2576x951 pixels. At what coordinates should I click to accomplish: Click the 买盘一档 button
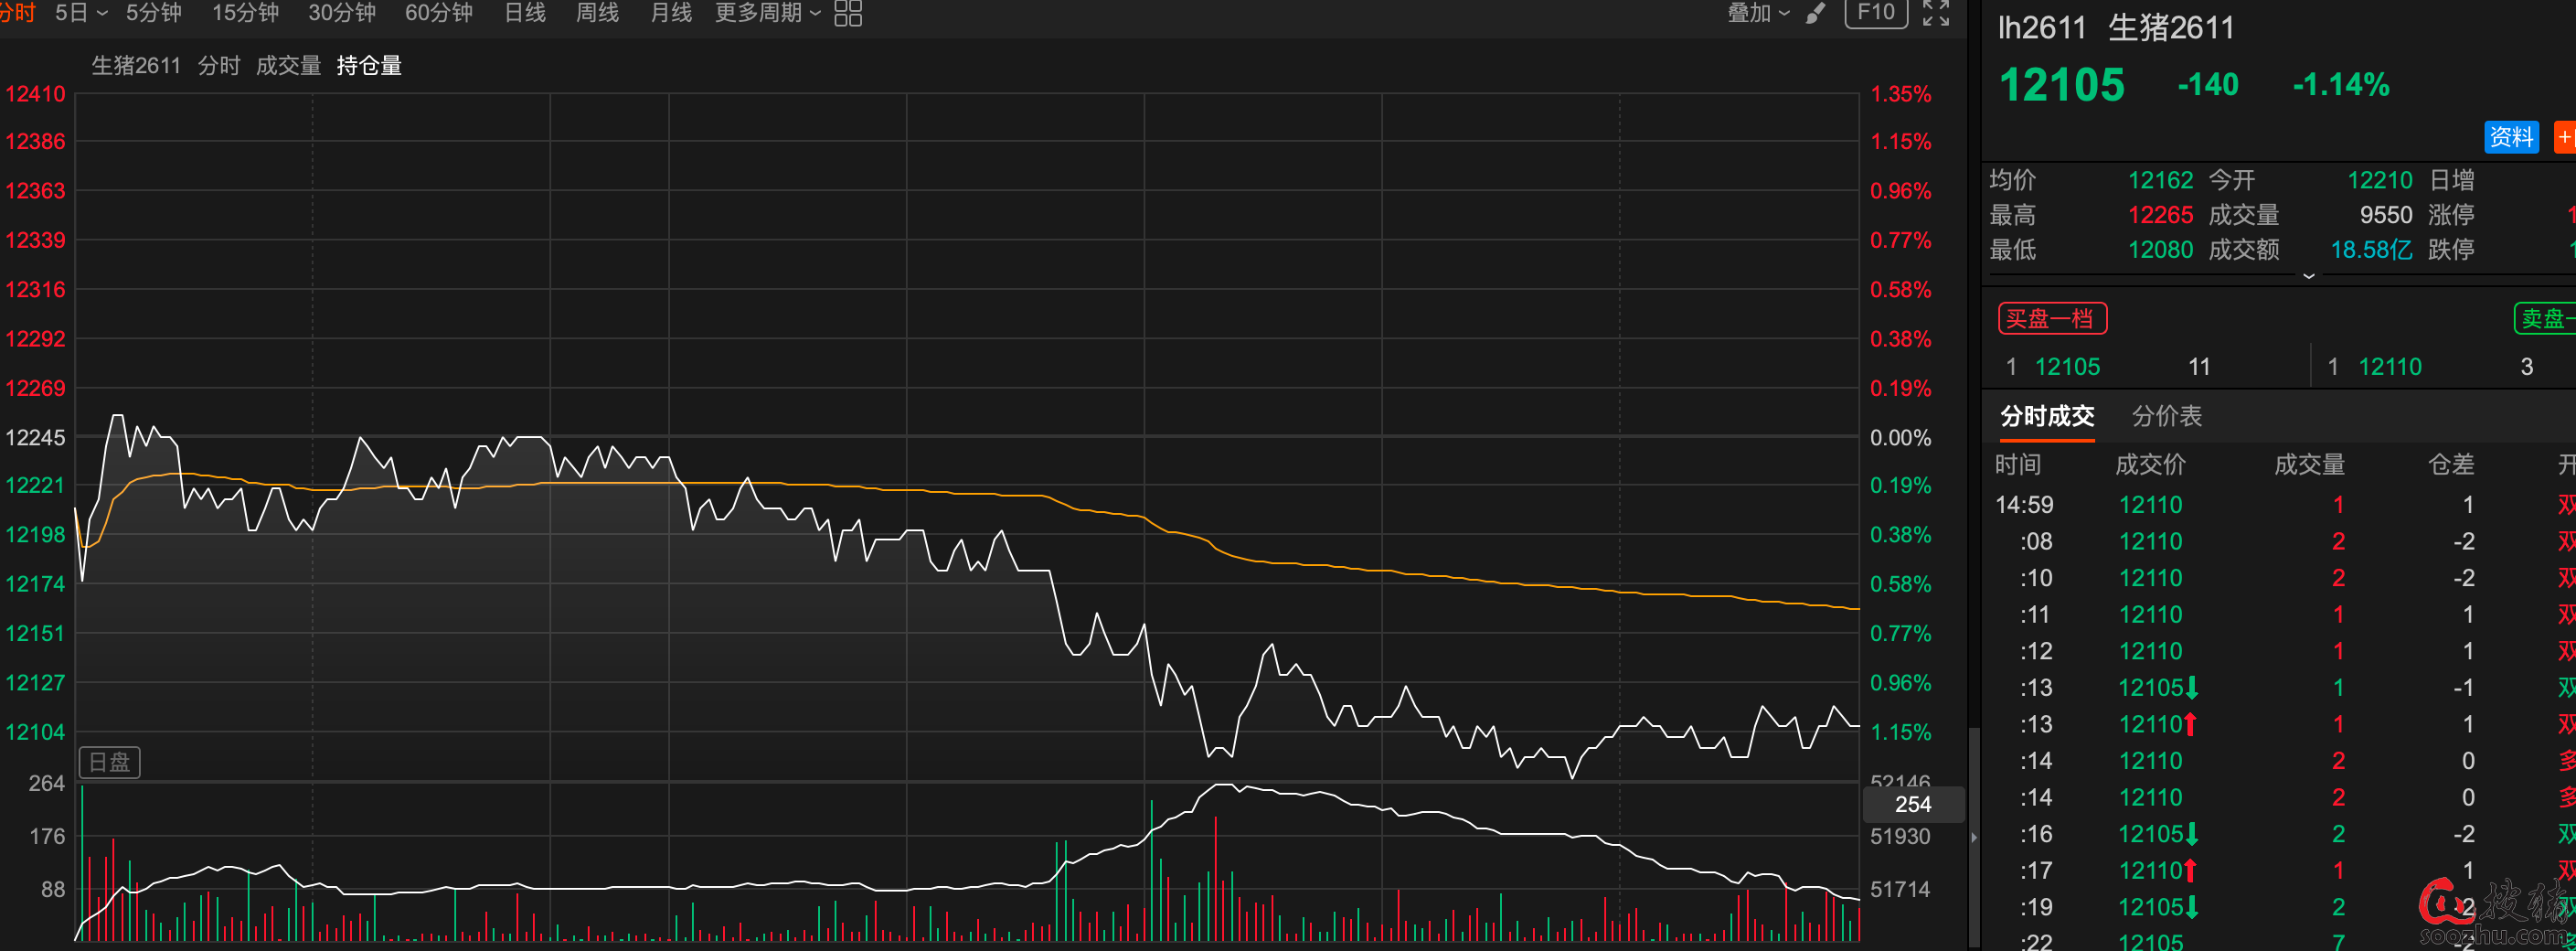(x=2052, y=319)
